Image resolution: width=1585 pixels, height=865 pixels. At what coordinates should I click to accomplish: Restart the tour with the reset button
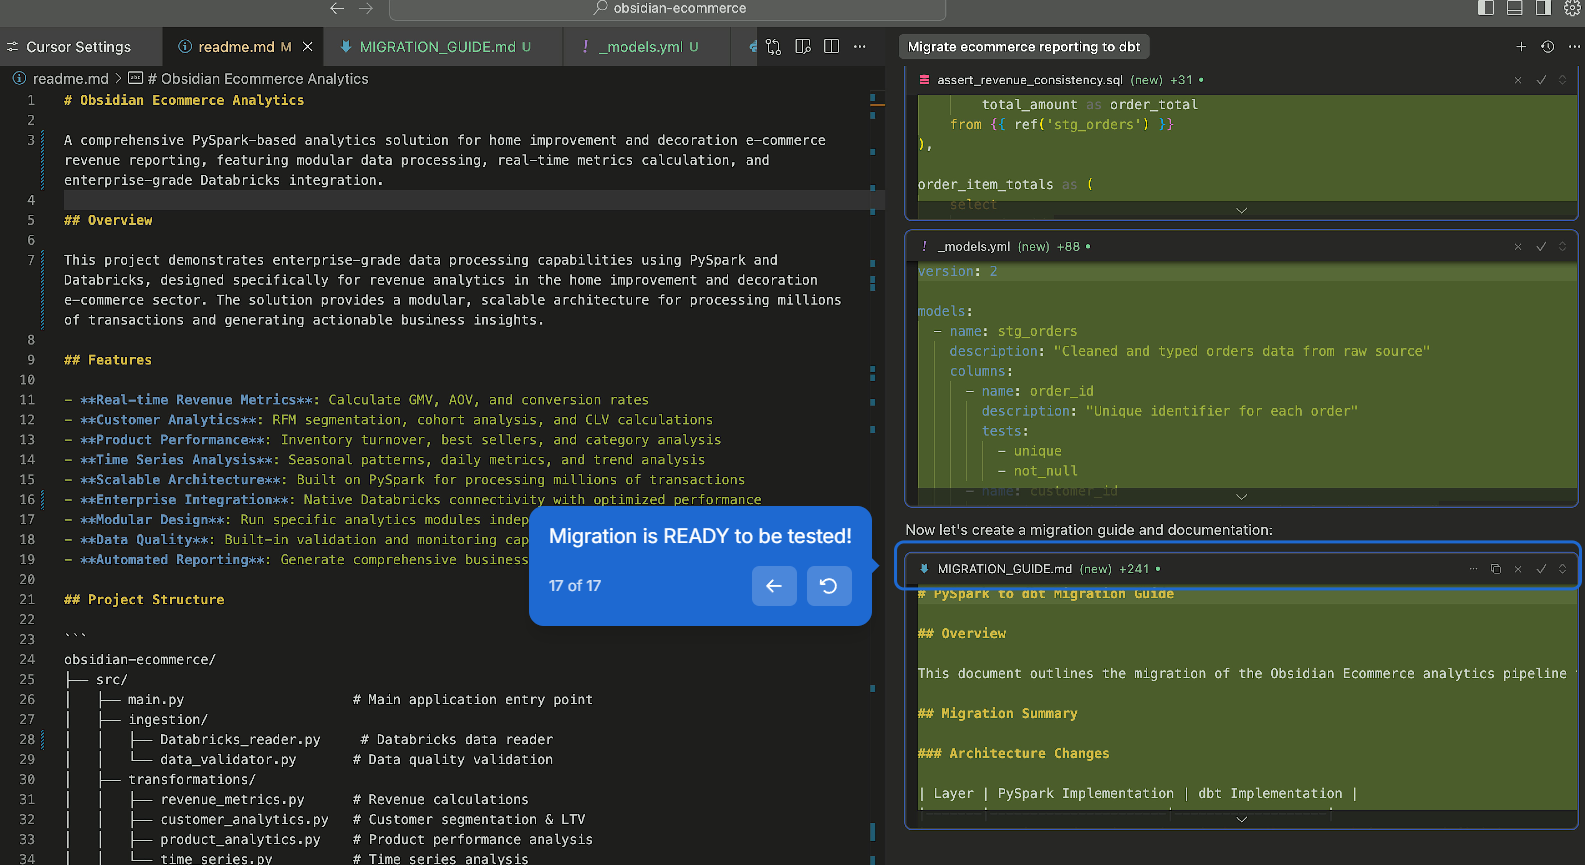(829, 586)
